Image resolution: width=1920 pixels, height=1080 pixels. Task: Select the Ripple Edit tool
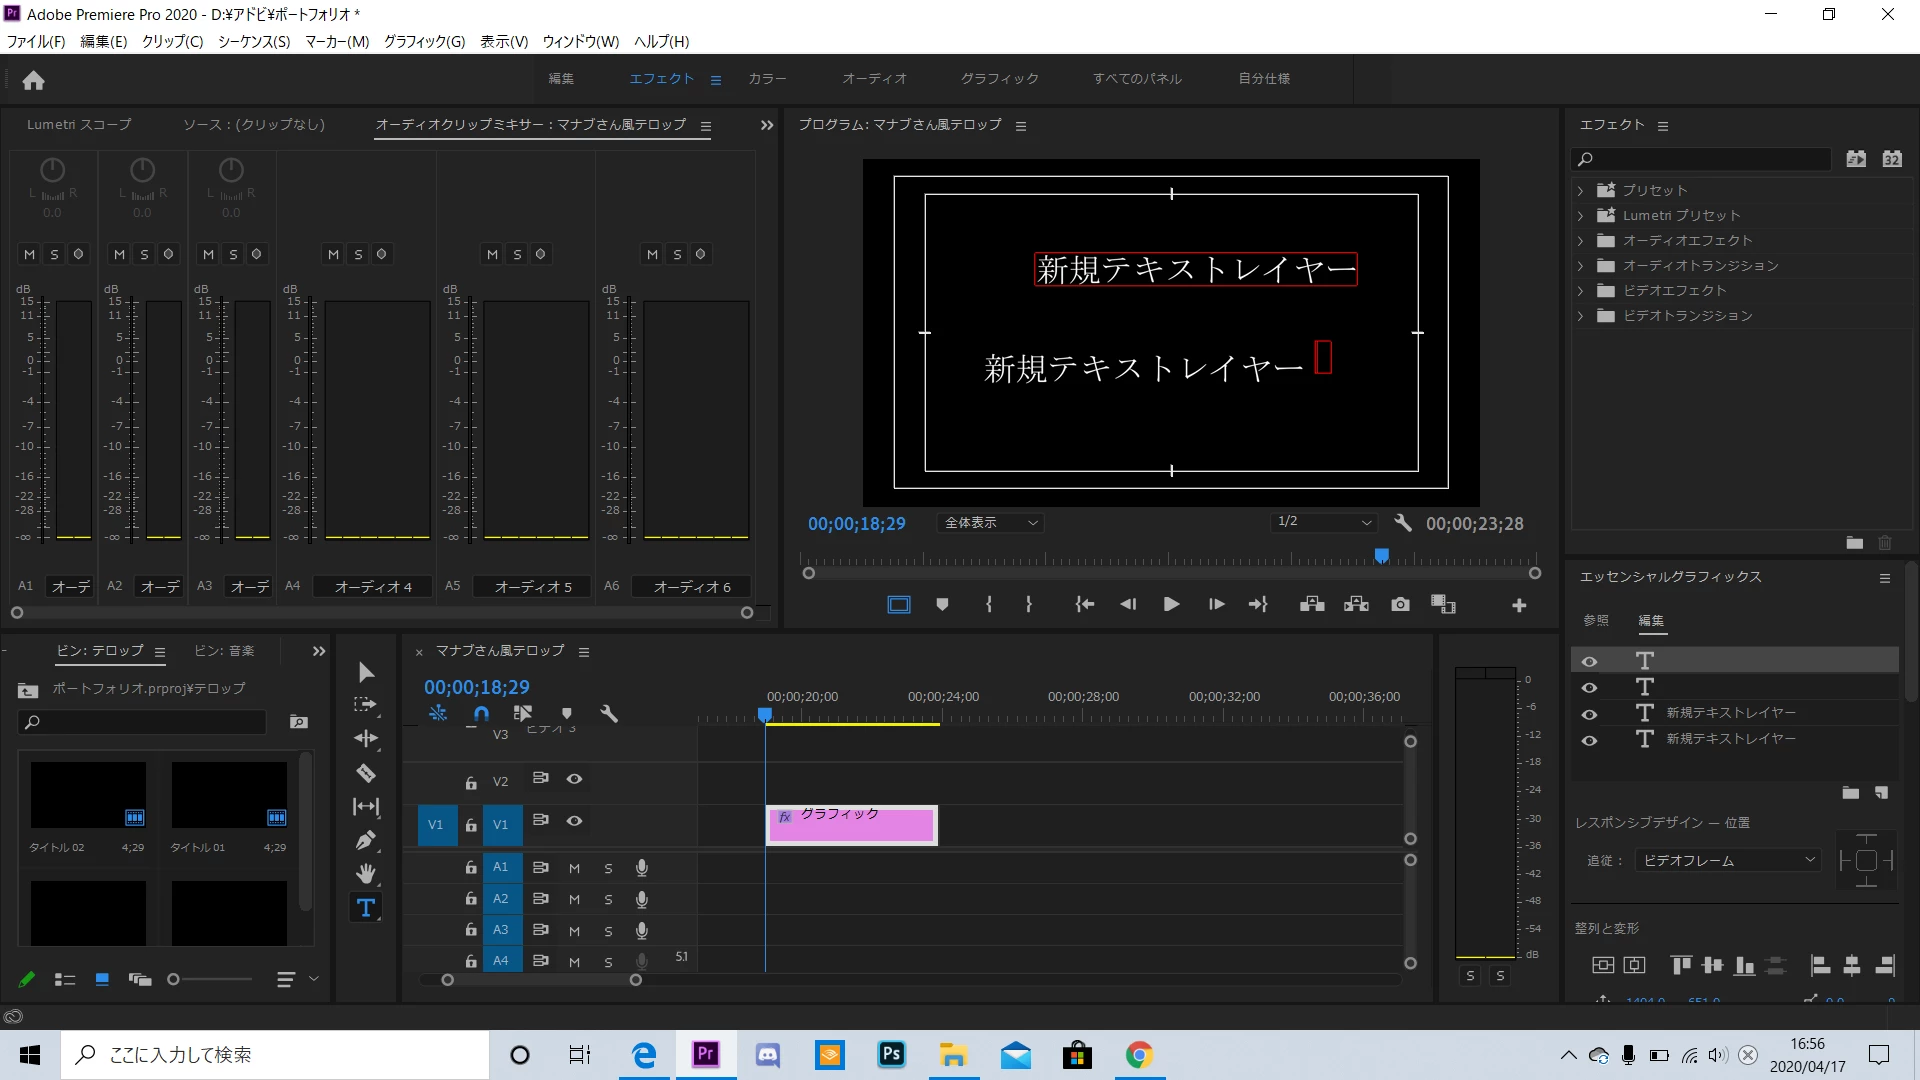366,739
